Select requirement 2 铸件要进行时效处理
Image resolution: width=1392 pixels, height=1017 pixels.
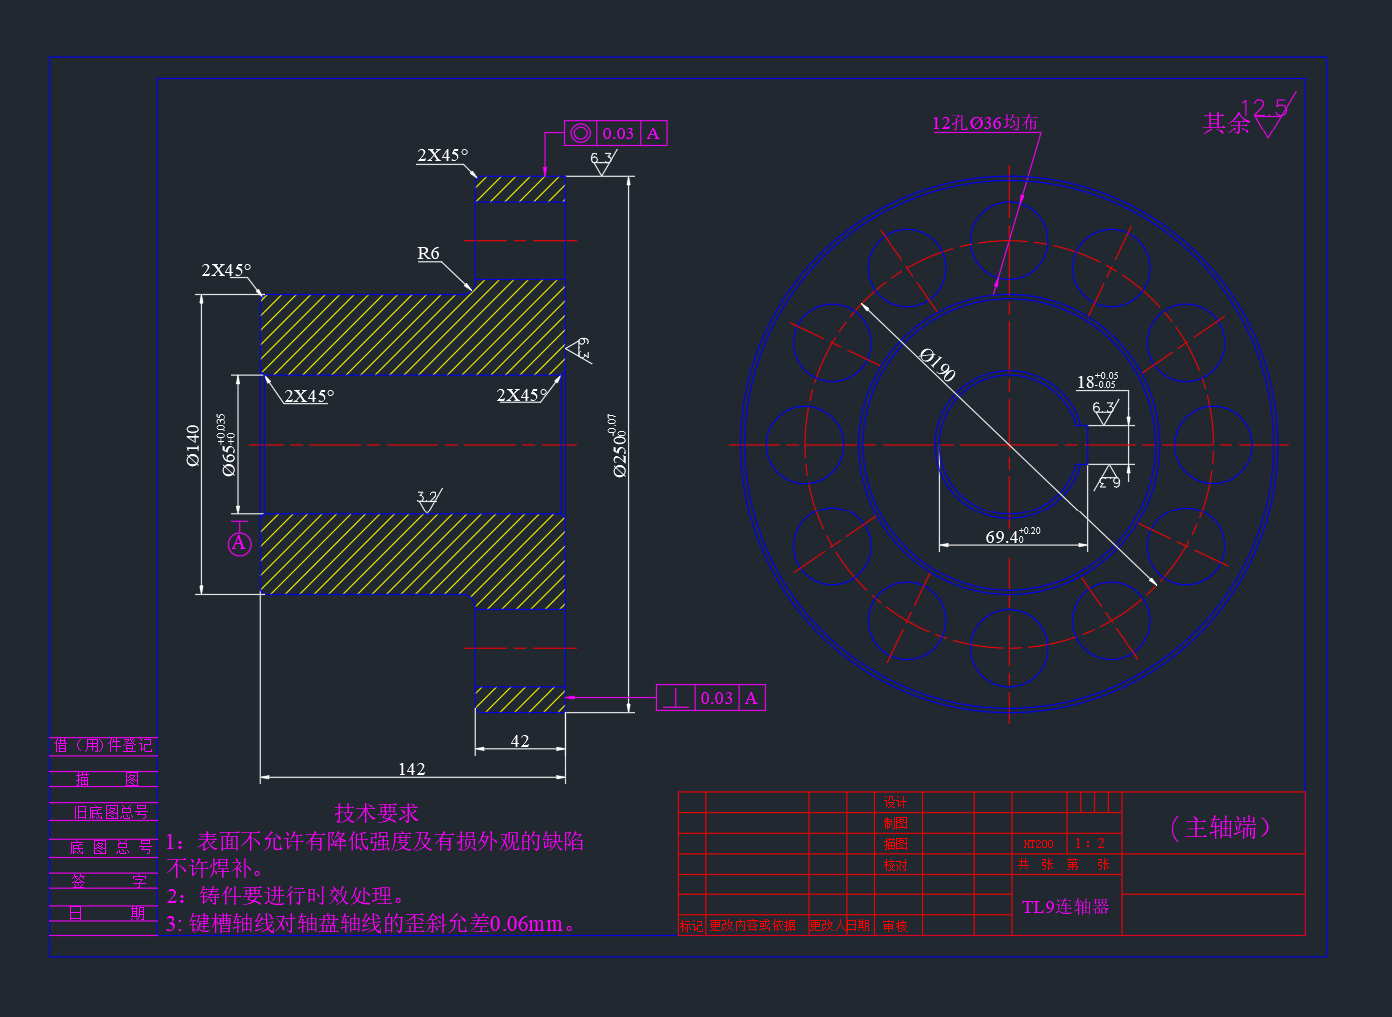click(286, 896)
